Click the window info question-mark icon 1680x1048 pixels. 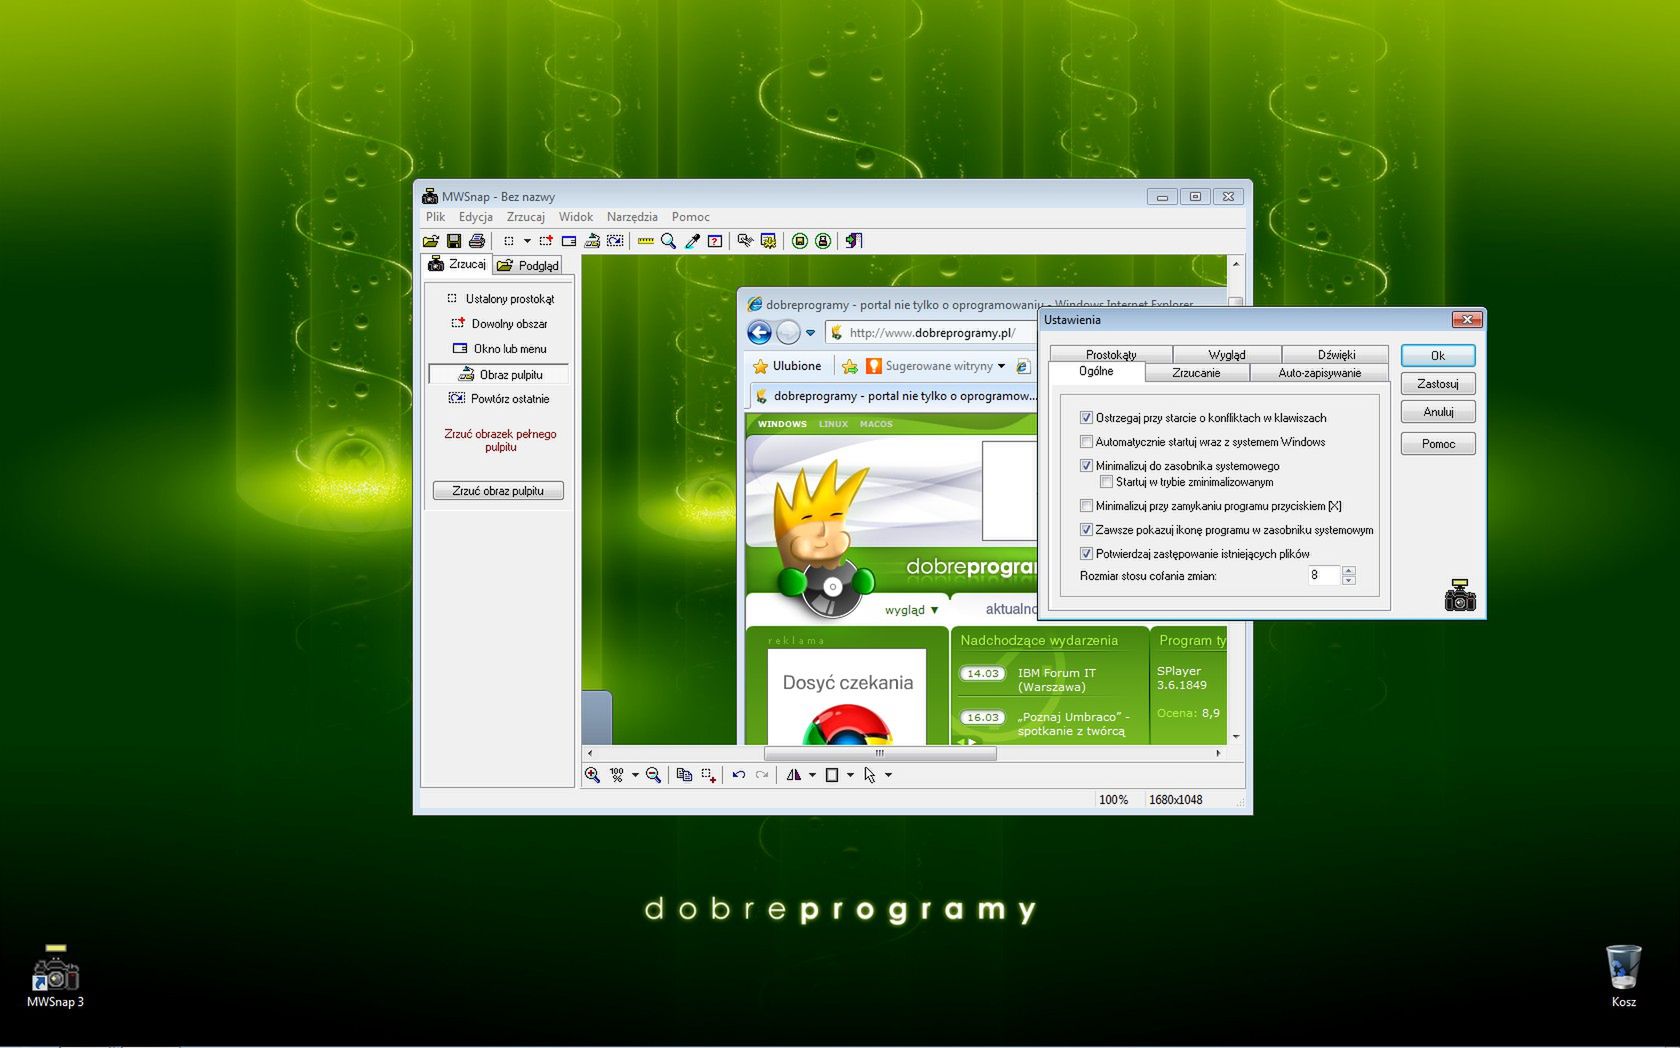715,241
